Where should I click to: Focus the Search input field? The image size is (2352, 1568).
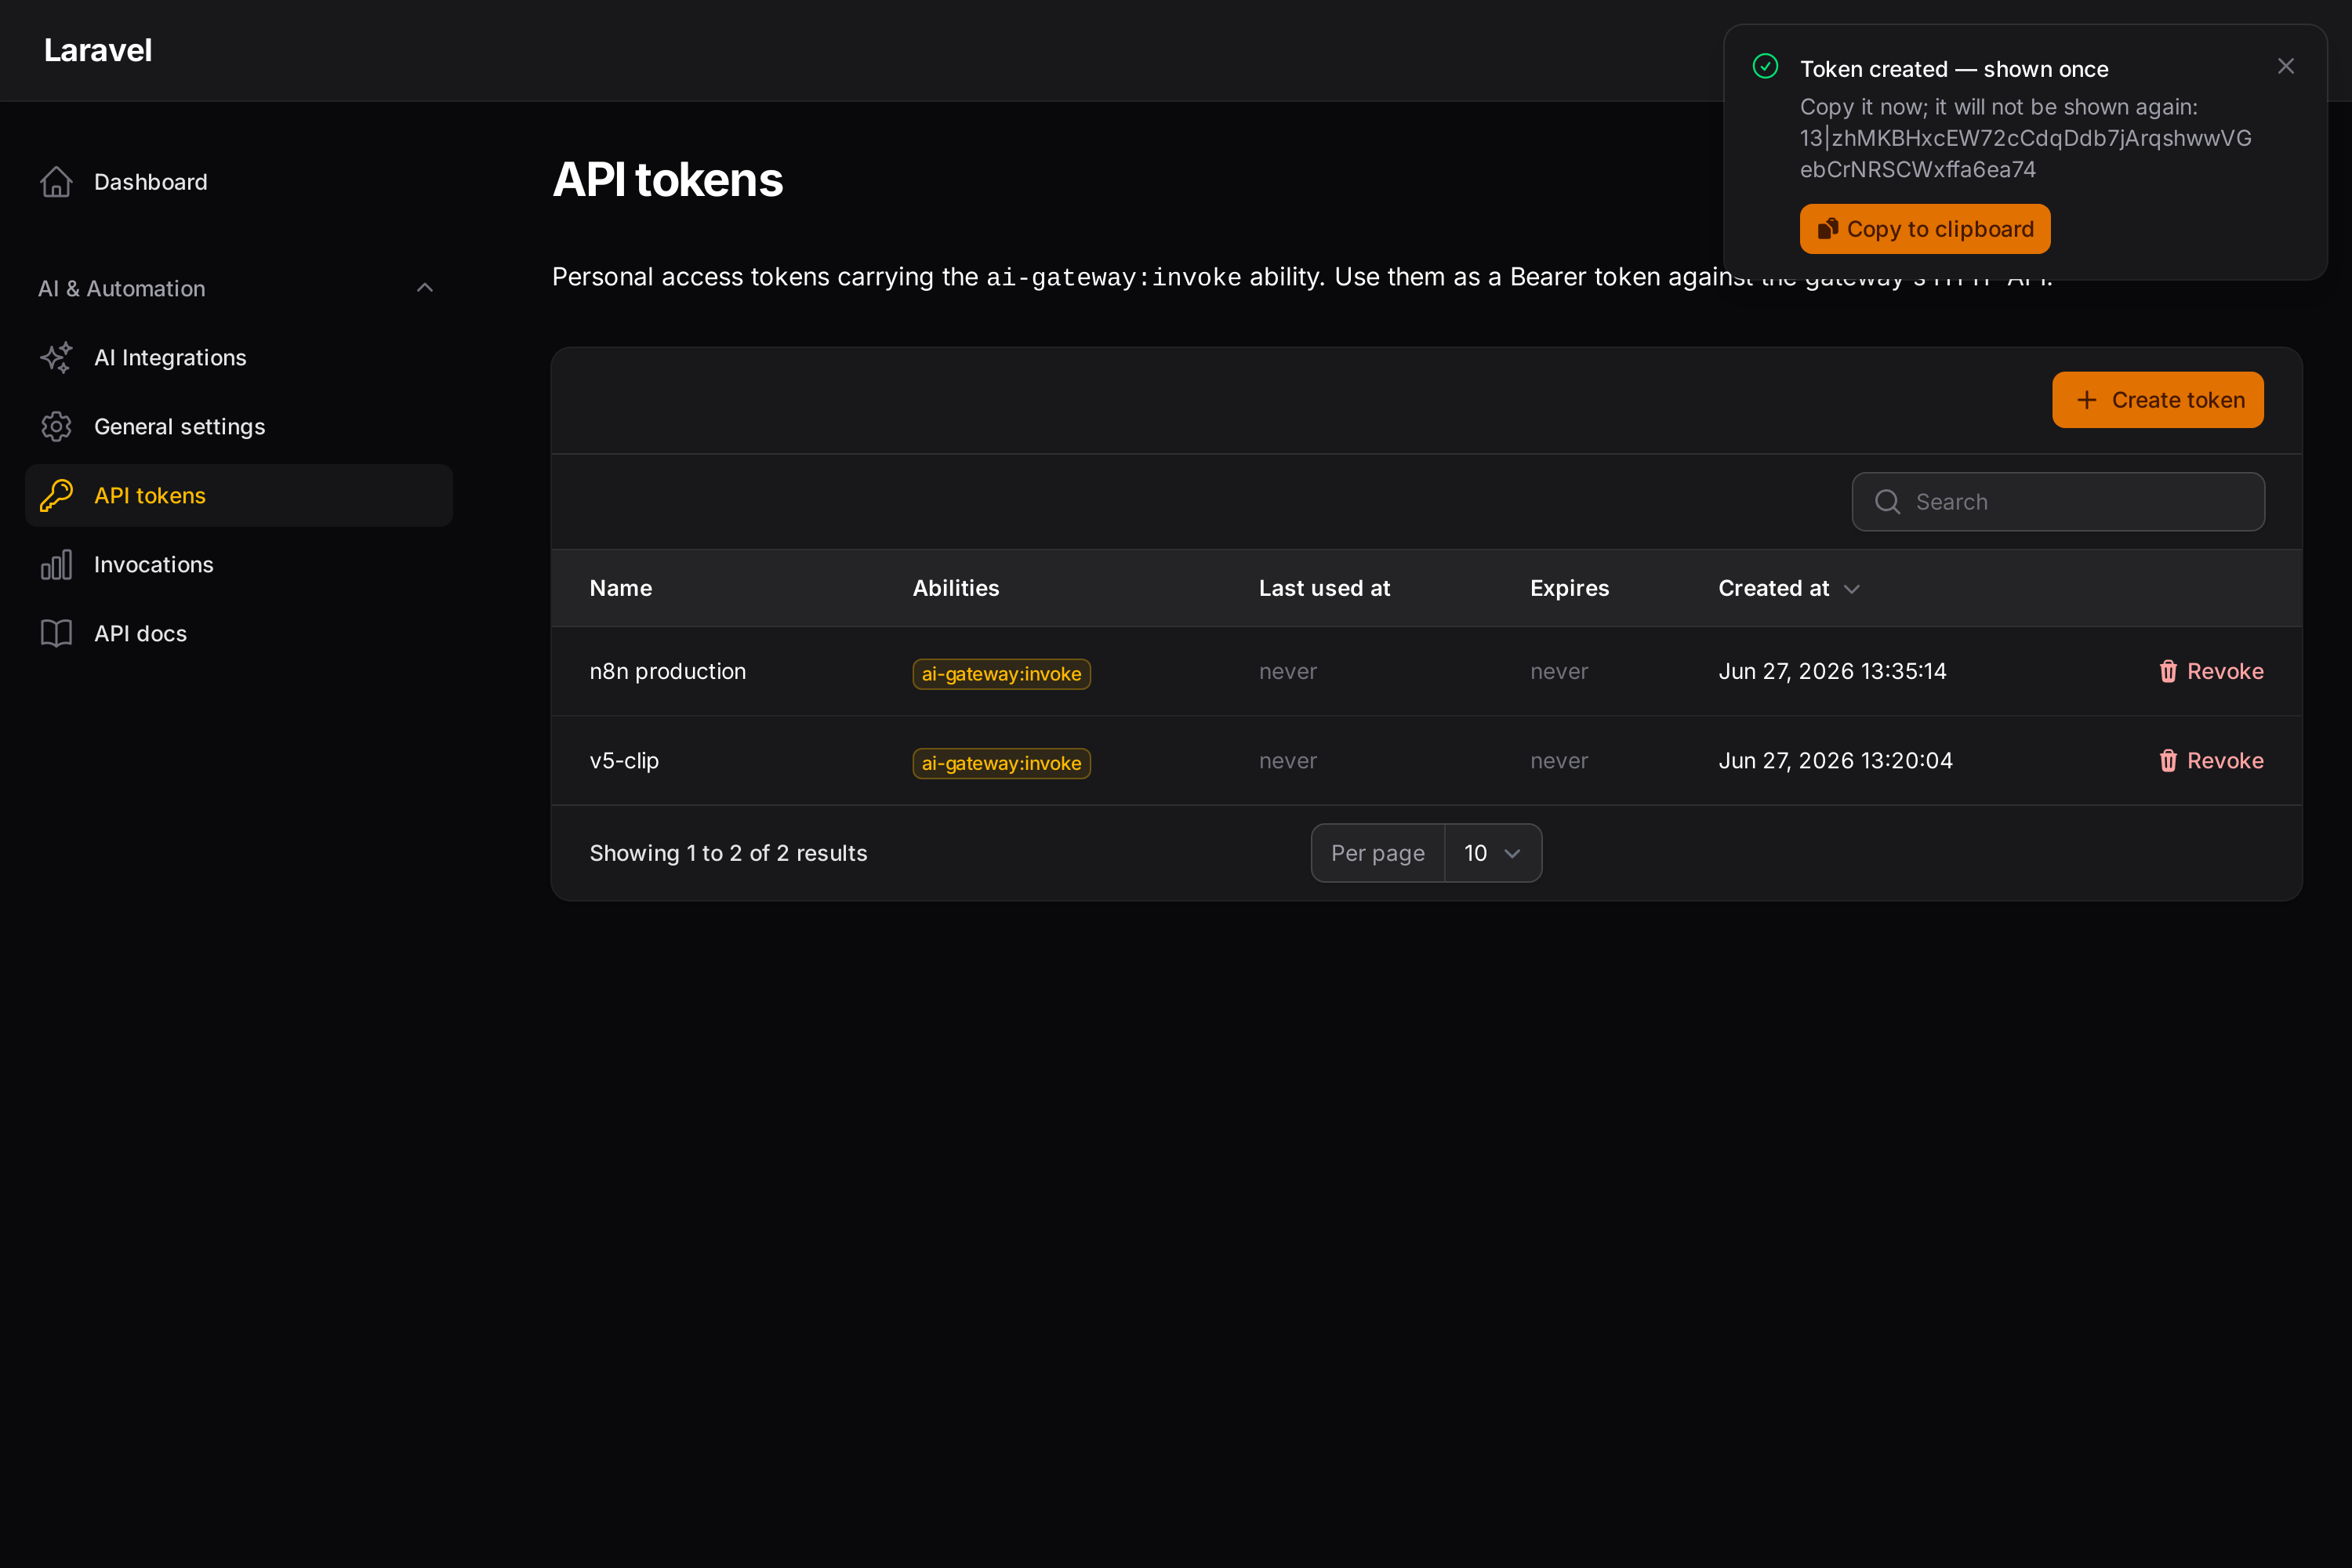tap(2058, 502)
